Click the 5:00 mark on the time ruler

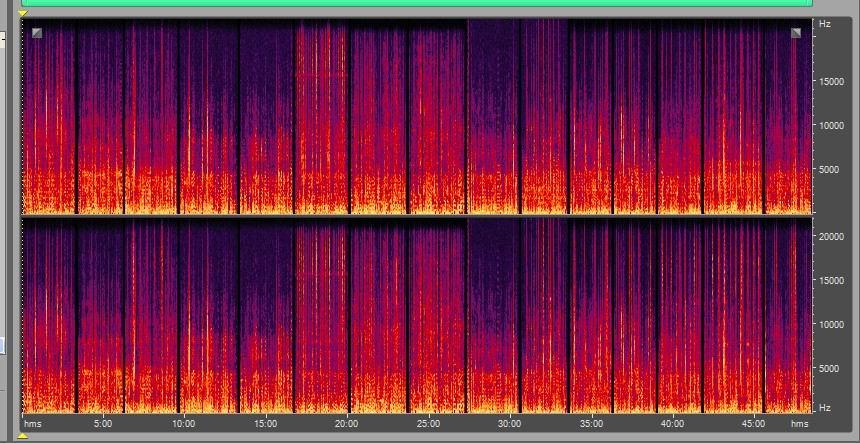[x=103, y=424]
